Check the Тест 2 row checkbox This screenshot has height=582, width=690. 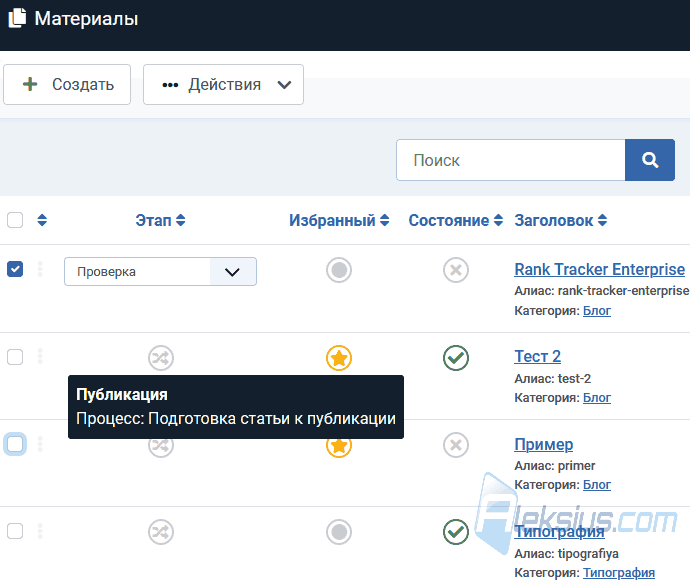pyautogui.click(x=15, y=357)
